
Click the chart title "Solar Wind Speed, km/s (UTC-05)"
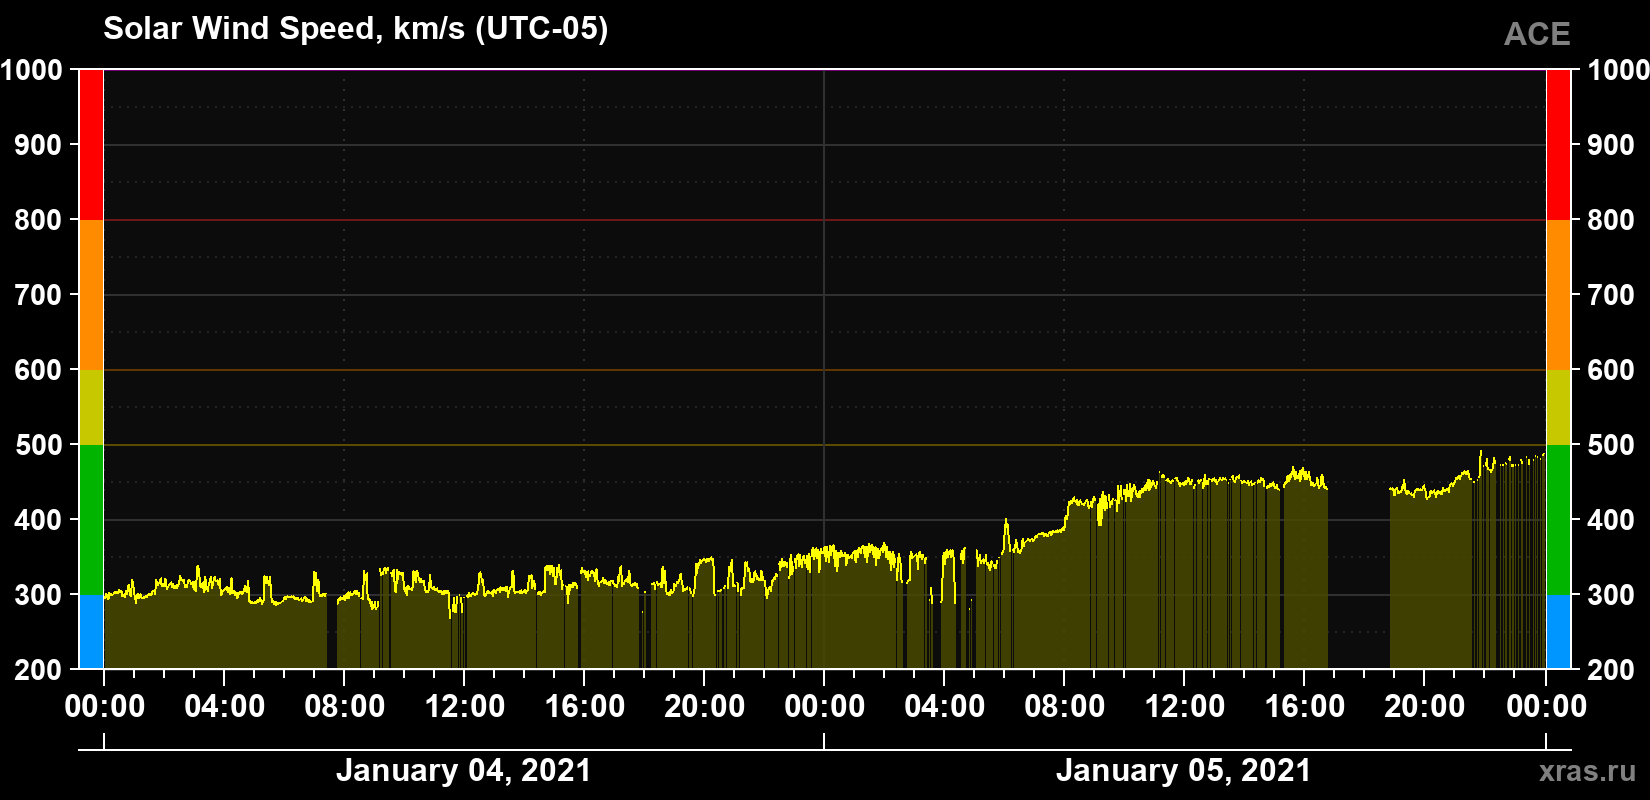355,29
